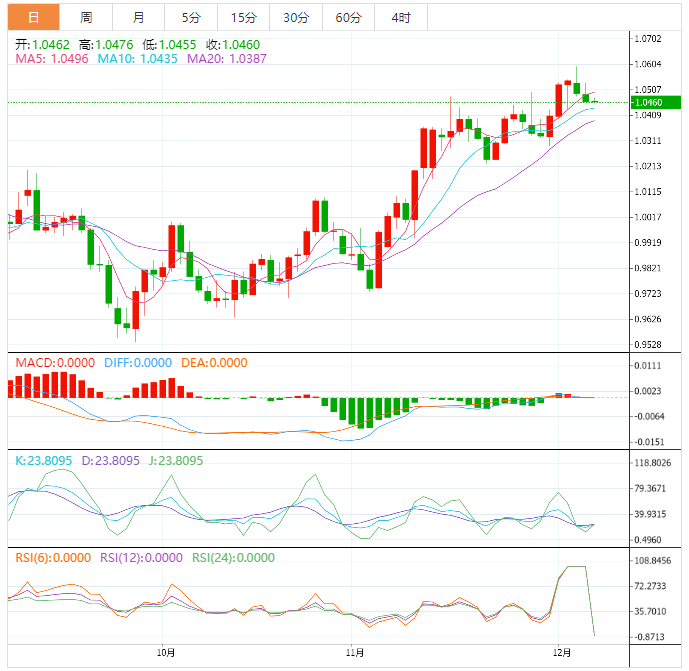Select the 15分 interval tab
The height and width of the screenshot is (671, 689).
[243, 18]
